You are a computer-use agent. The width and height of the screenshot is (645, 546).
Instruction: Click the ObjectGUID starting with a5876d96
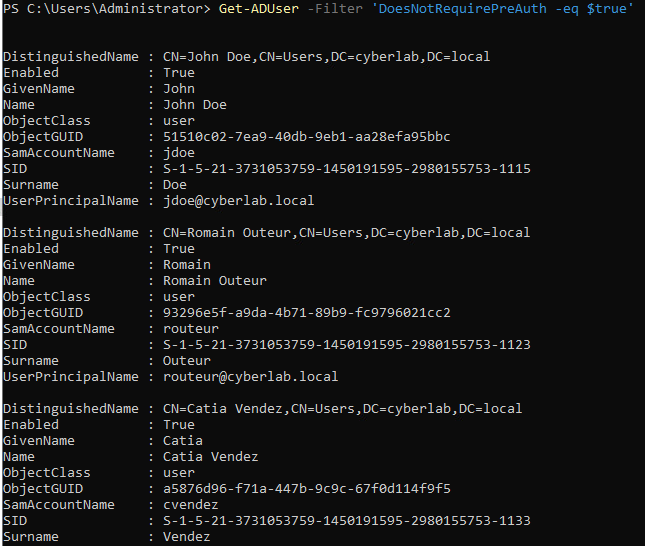click(x=306, y=489)
